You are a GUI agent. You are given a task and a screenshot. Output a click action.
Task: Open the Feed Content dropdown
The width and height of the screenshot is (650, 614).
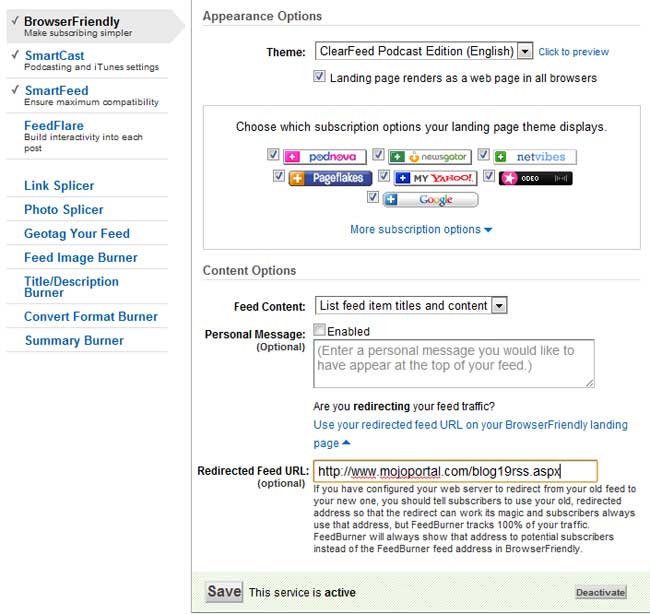(x=499, y=306)
